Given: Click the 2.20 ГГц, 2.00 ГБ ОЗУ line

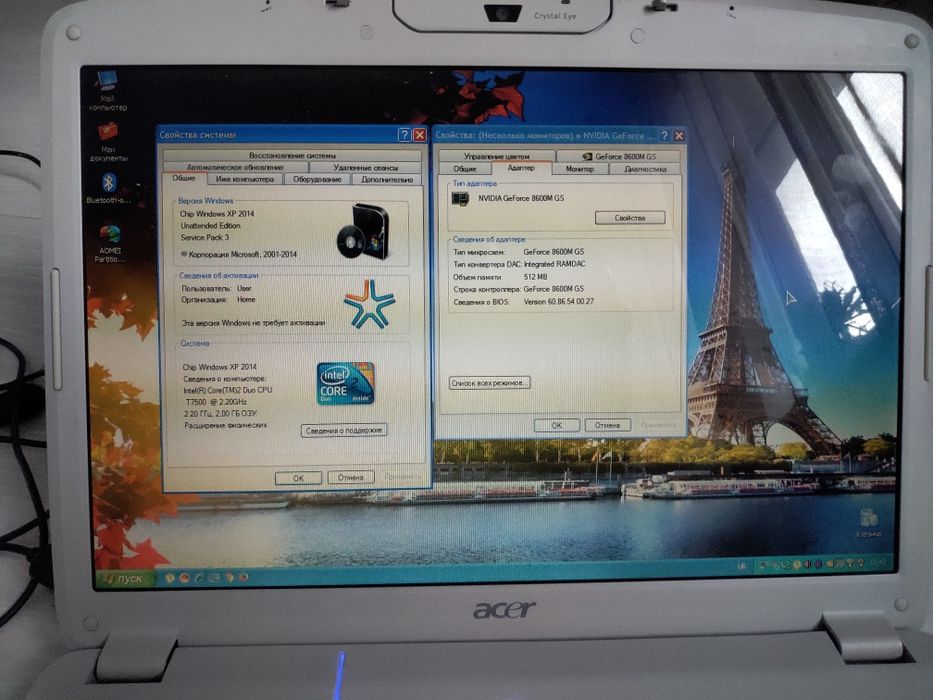Looking at the screenshot, I should pyautogui.click(x=221, y=413).
